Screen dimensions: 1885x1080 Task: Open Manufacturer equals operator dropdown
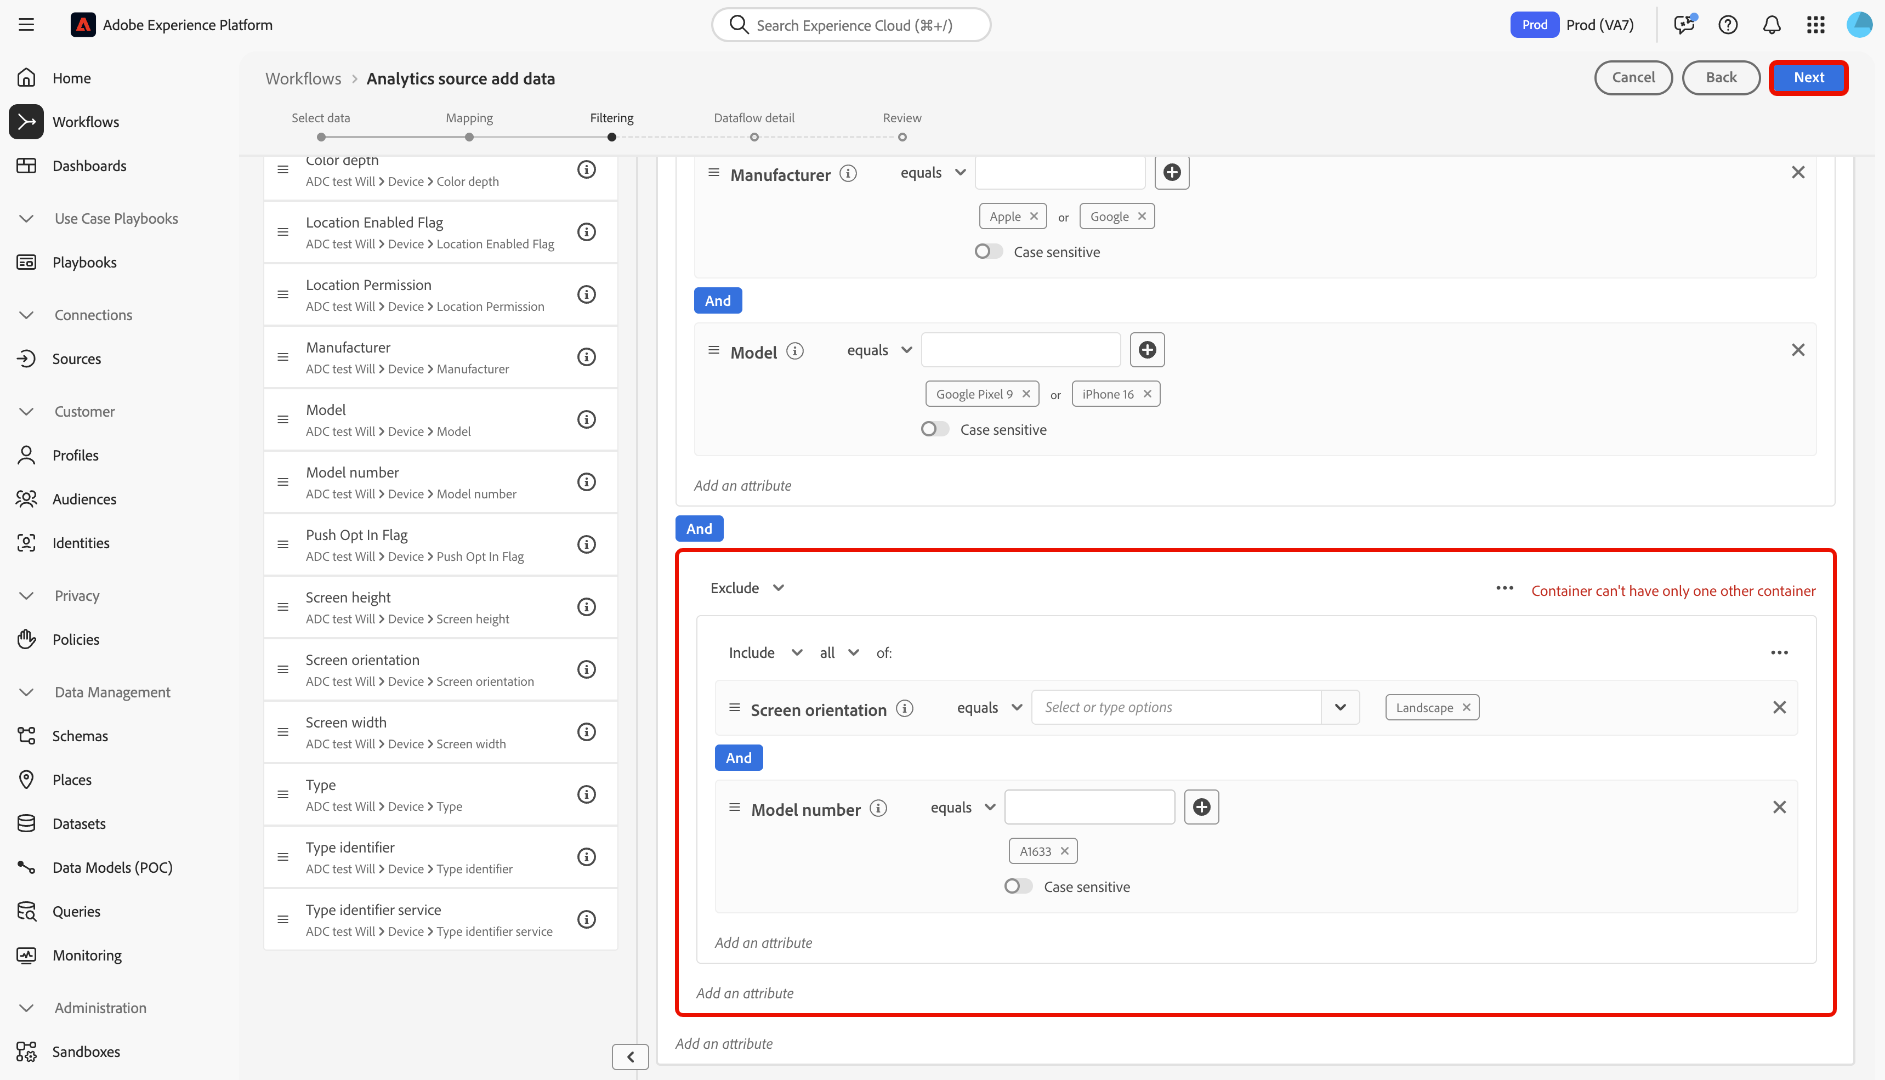coord(933,173)
